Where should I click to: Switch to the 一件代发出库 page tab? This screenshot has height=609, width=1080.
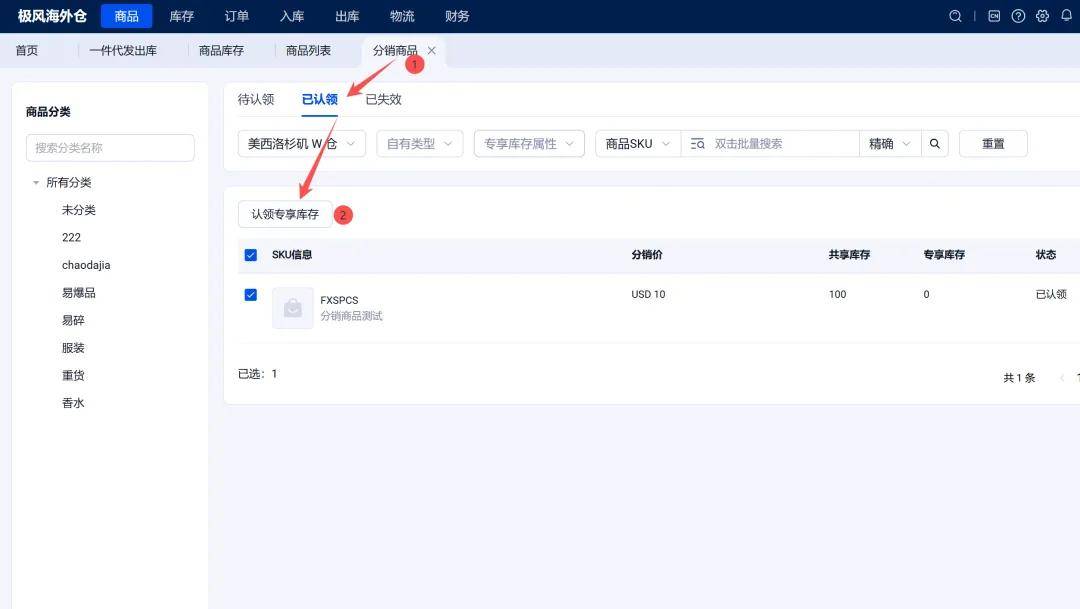point(123,50)
